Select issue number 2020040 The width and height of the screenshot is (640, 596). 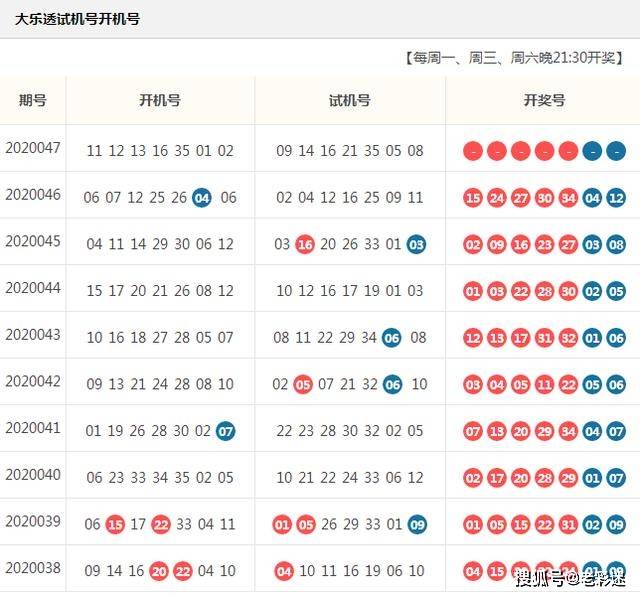click(x=33, y=475)
